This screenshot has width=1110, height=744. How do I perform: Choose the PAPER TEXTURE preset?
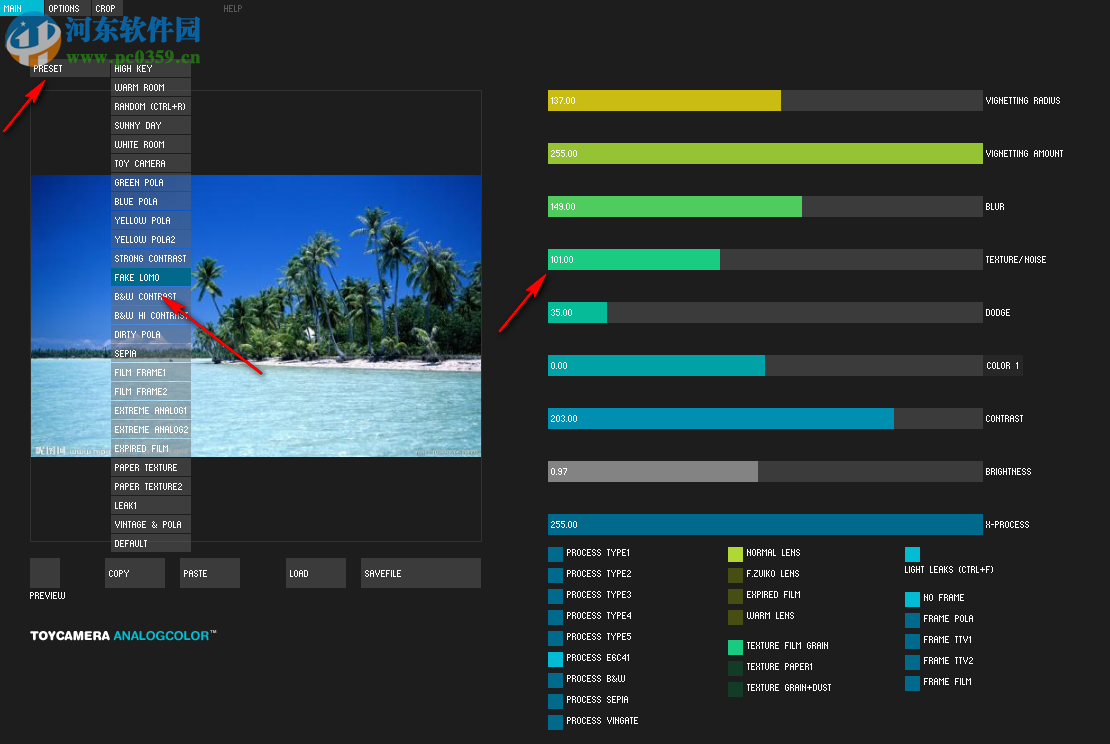pos(151,468)
